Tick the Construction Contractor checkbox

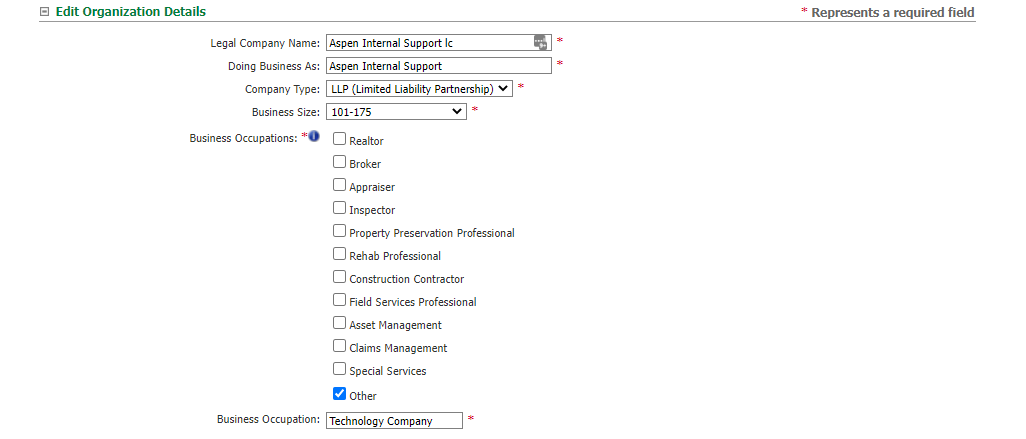click(339, 277)
